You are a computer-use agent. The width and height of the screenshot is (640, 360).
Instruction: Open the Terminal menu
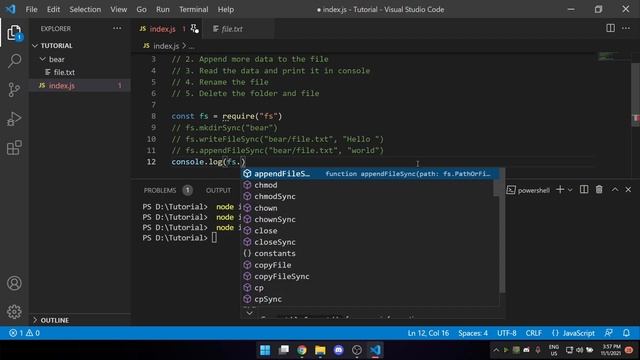tap(193, 9)
